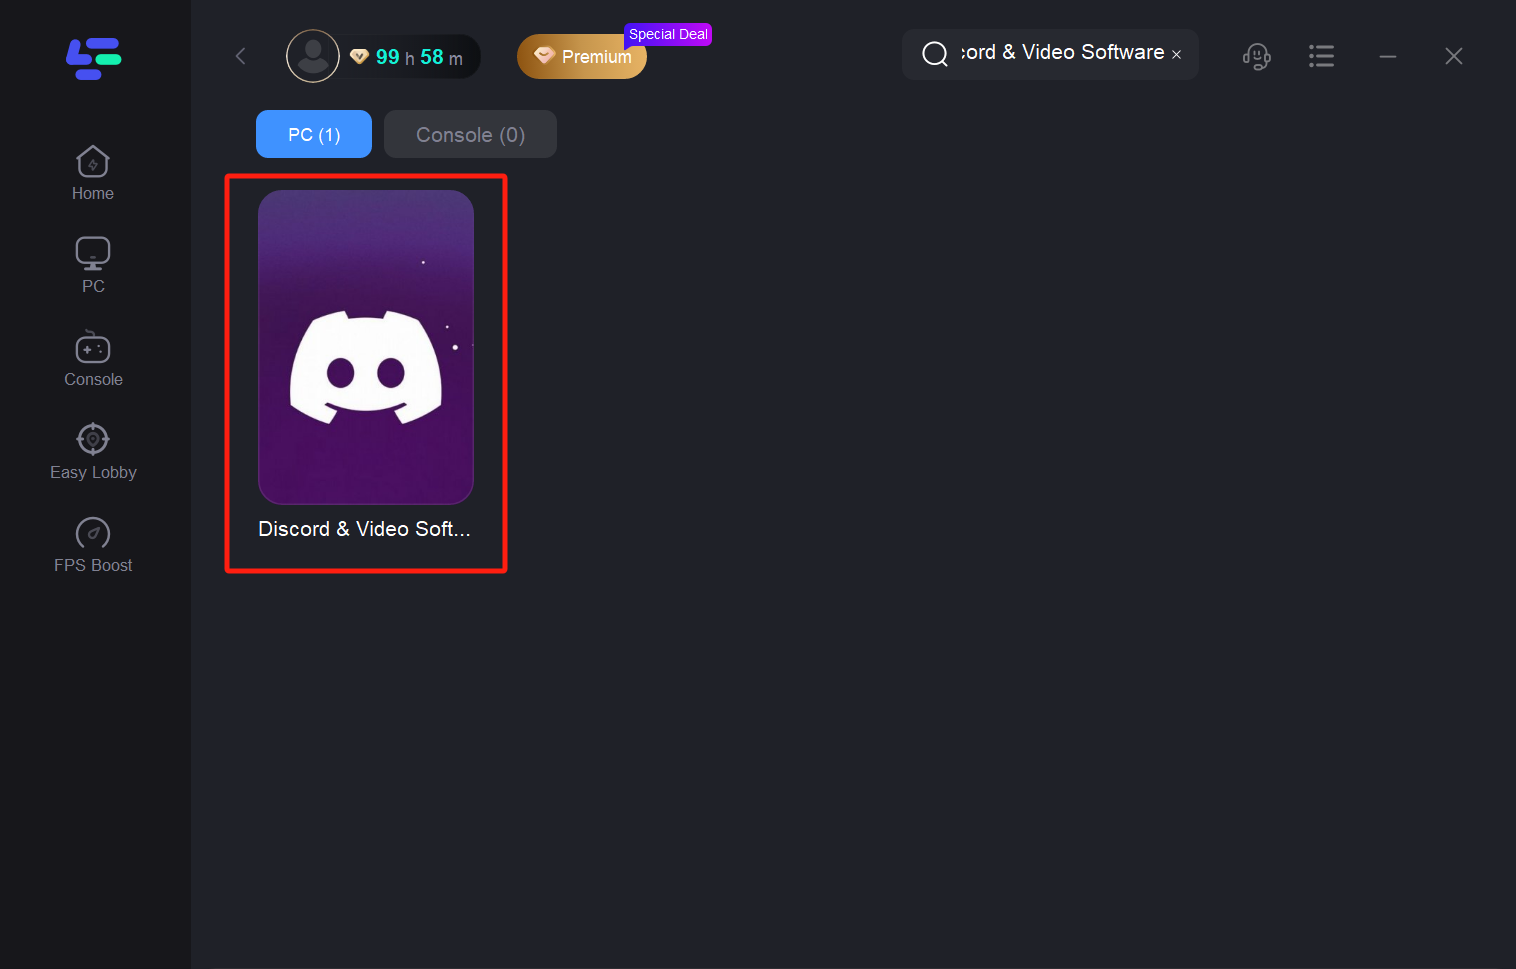Click the customer support headset icon

coord(1256,56)
